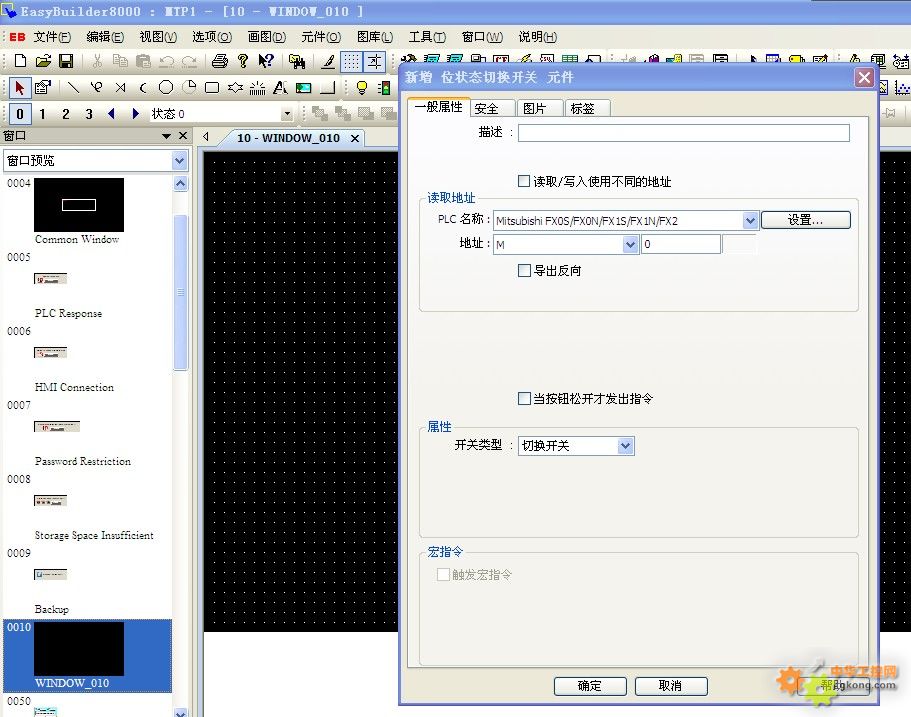Click the 描述 input field
The height and width of the screenshot is (717, 911).
tap(683, 132)
